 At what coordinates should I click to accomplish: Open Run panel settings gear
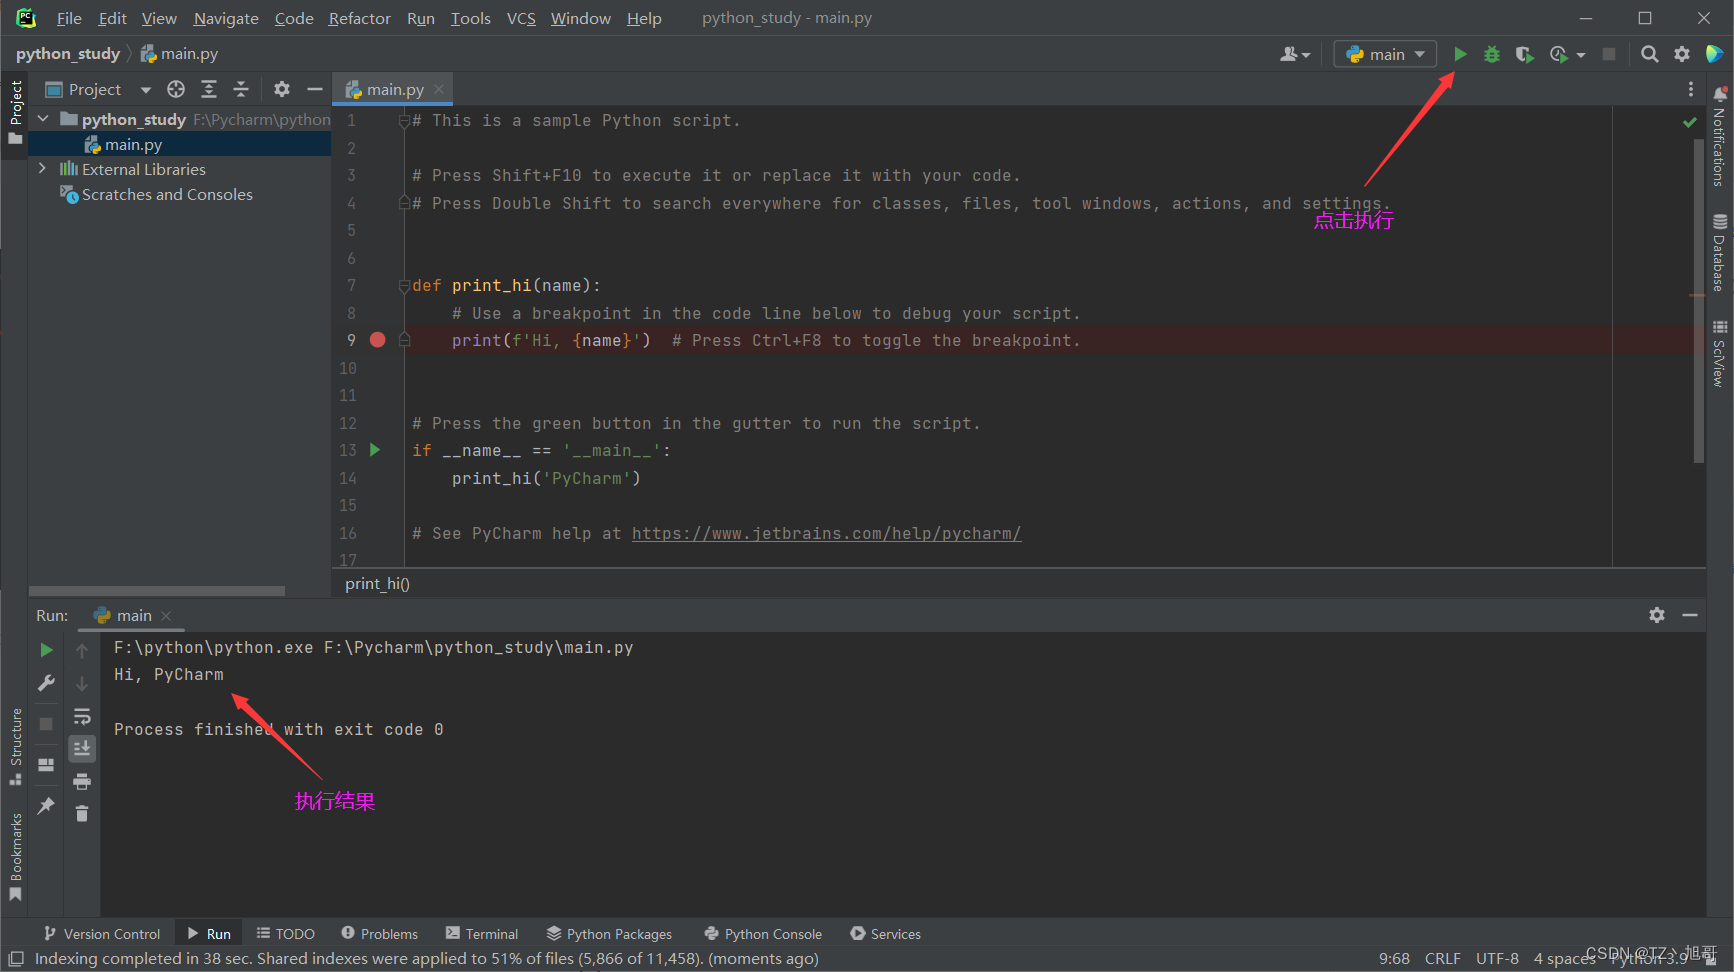coord(1657,615)
